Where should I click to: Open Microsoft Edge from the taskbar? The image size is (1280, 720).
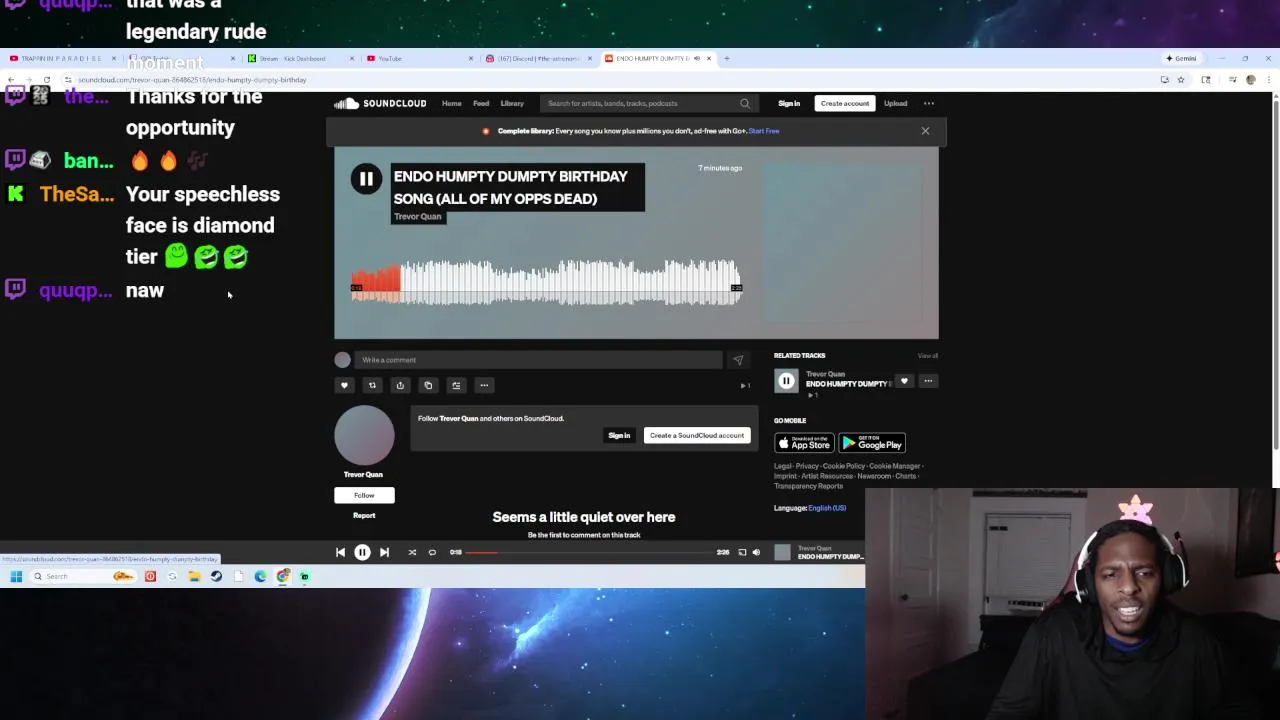[260, 576]
